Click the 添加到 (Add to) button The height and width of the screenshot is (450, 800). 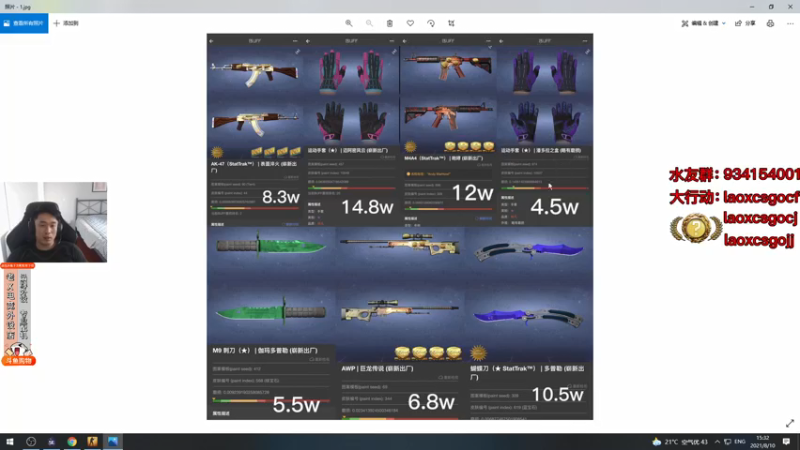click(66, 23)
